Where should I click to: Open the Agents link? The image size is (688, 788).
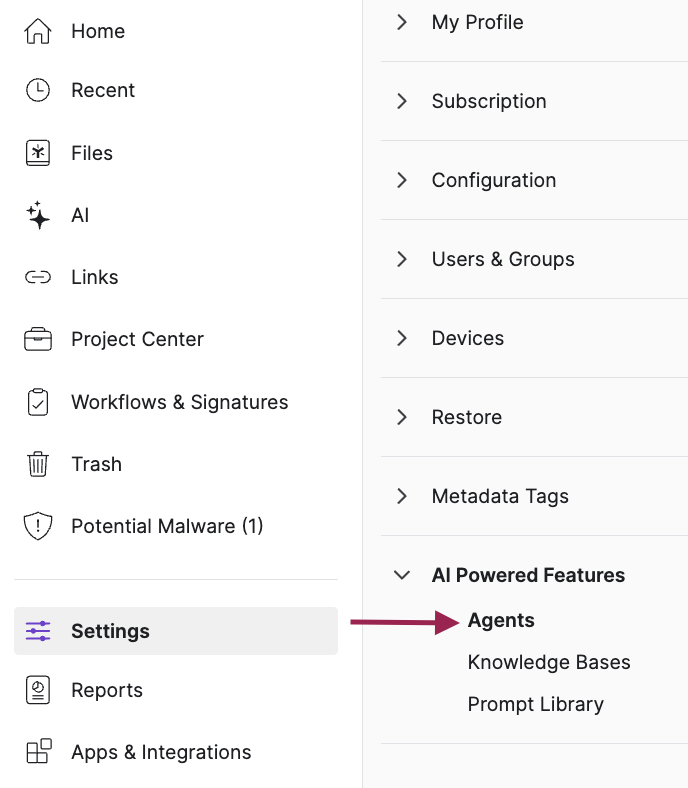pyautogui.click(x=501, y=620)
